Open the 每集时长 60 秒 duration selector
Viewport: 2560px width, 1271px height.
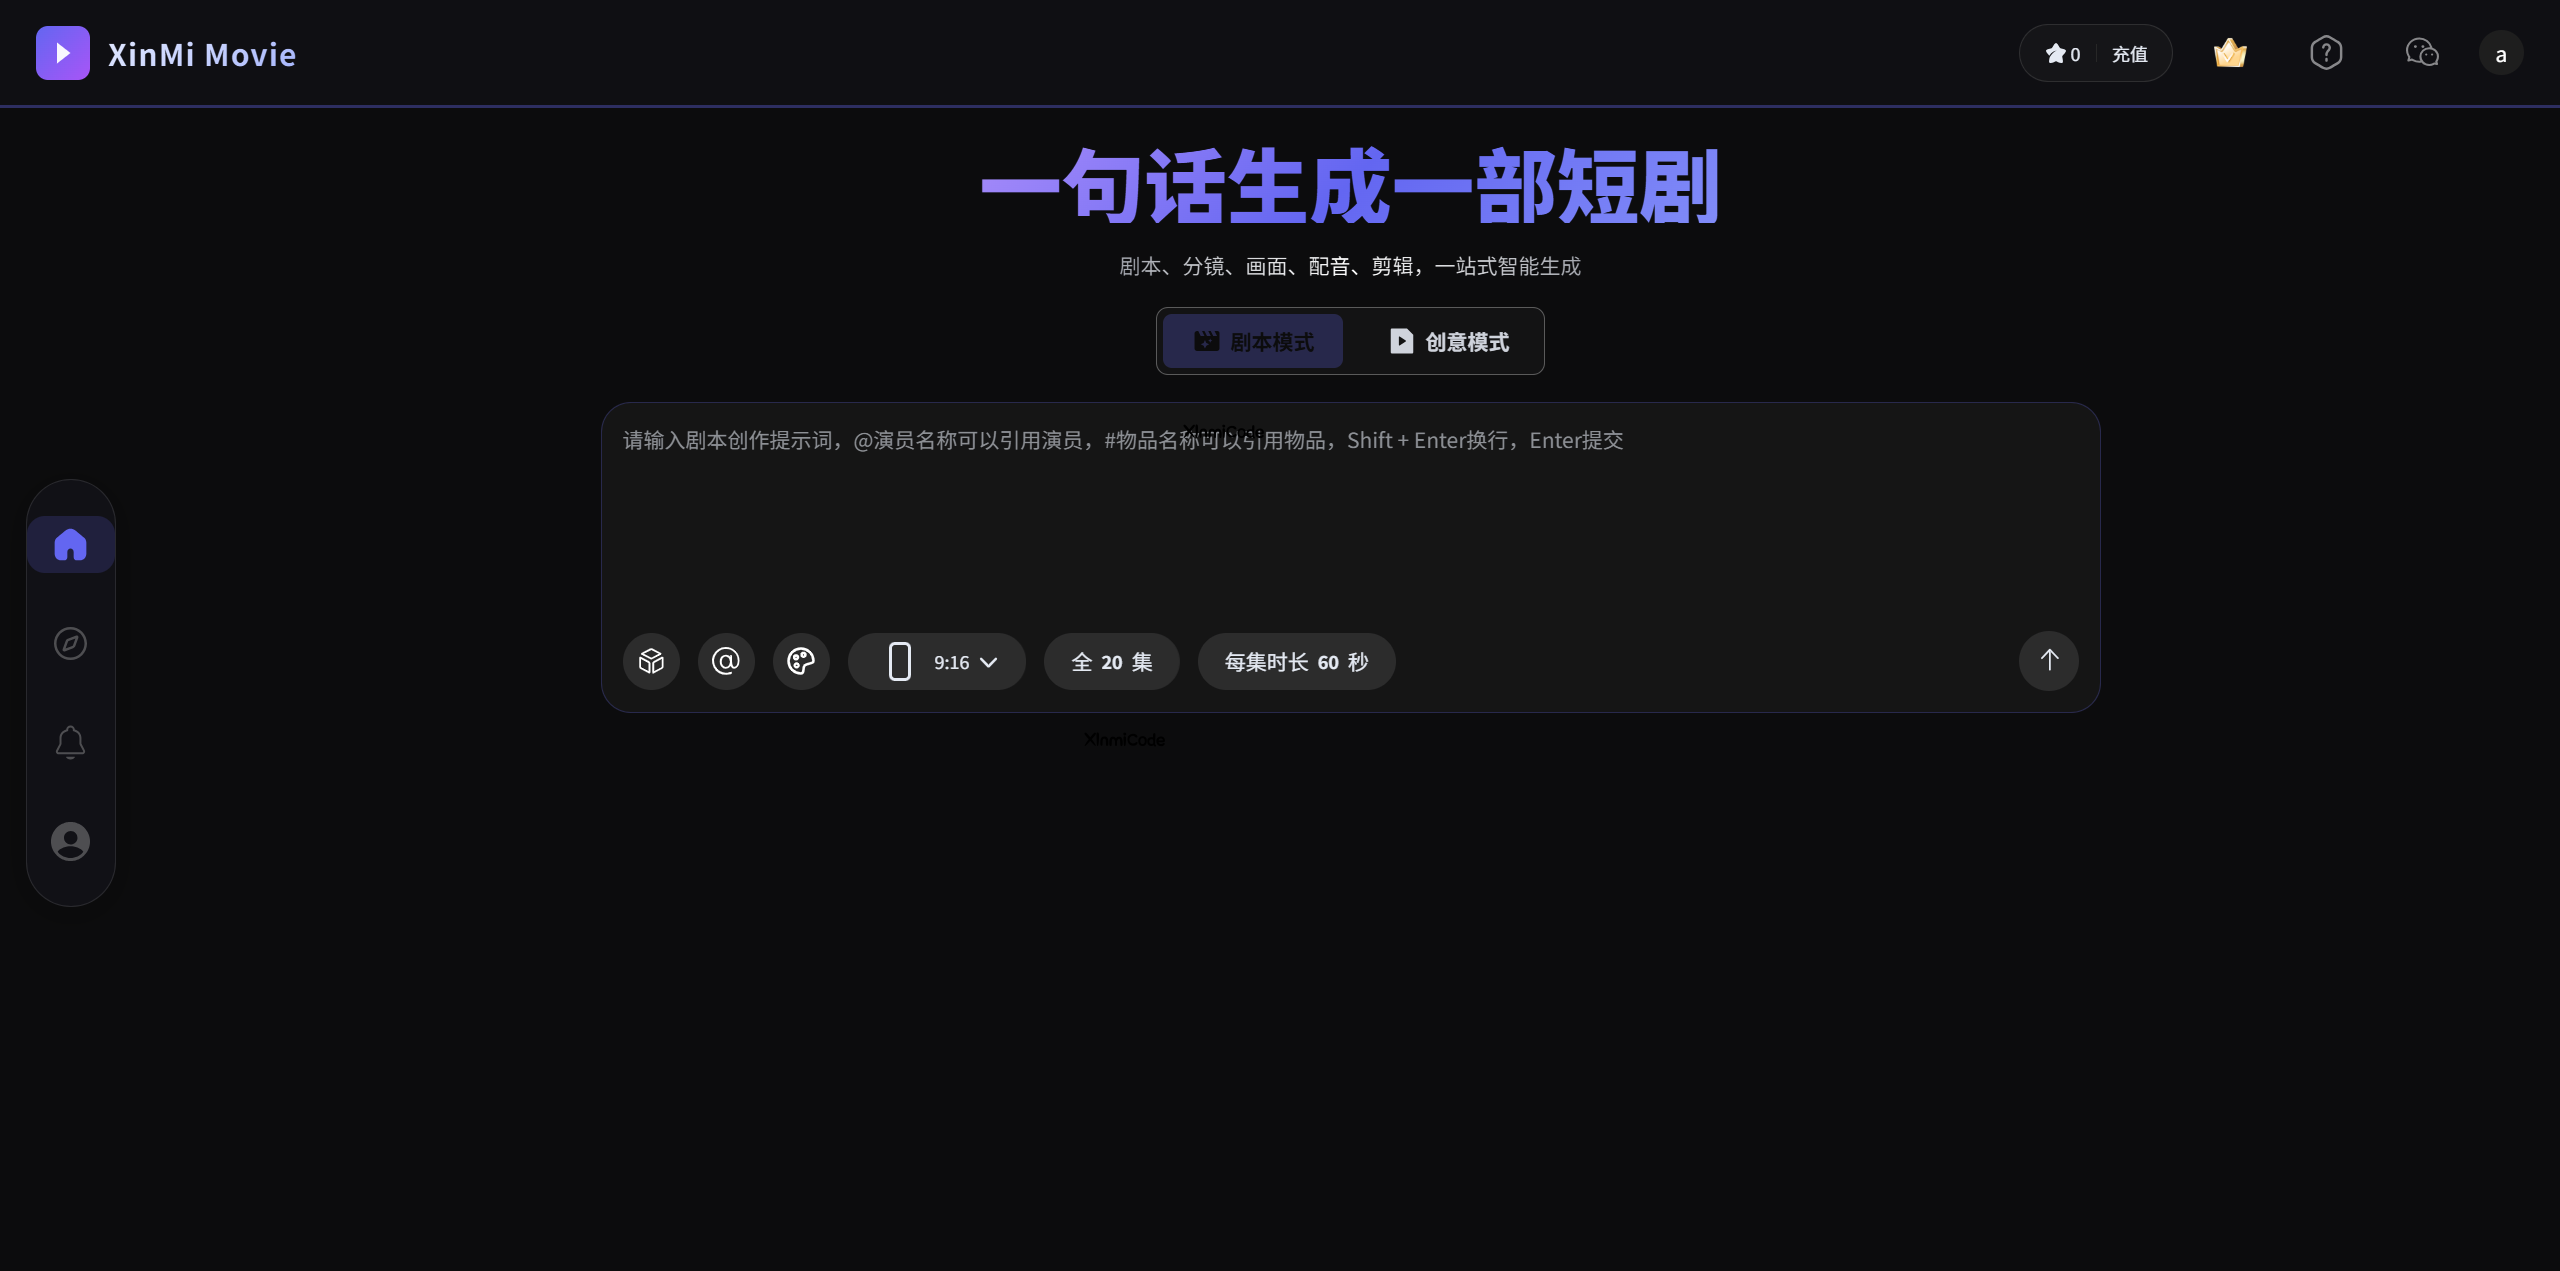1295,661
